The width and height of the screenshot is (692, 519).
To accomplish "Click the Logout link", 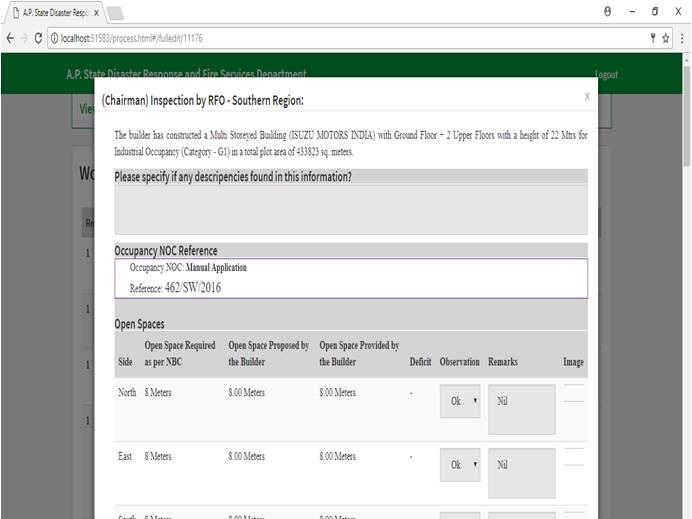I will [606, 75].
